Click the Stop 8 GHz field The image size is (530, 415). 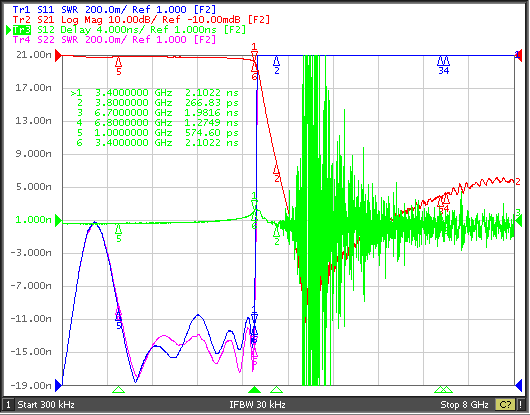click(x=464, y=405)
